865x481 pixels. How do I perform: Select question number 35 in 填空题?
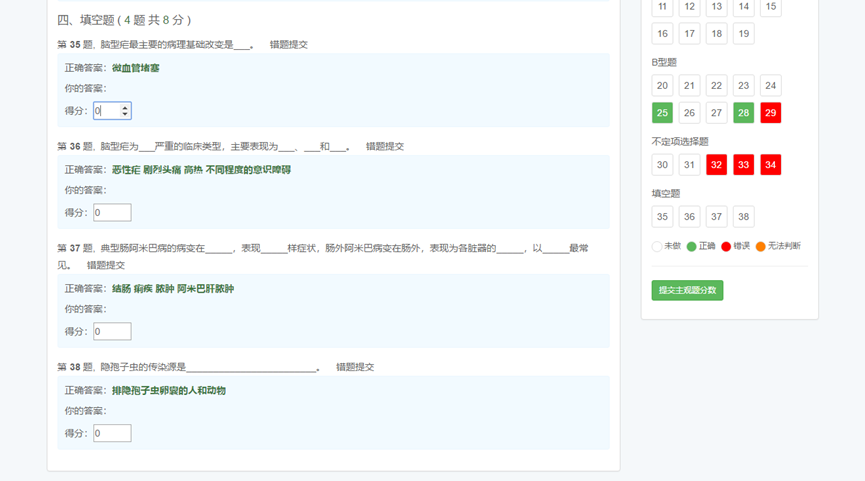click(x=662, y=217)
